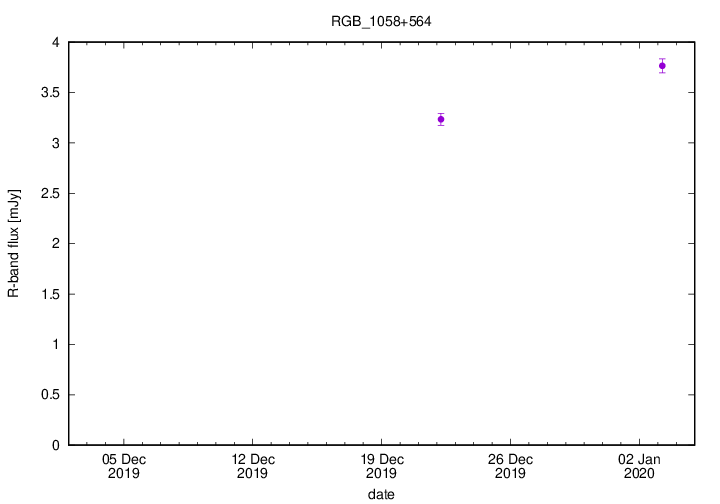Click the R-band flux [mJy] axis label
The image size is (720, 504).
pos(14,243)
